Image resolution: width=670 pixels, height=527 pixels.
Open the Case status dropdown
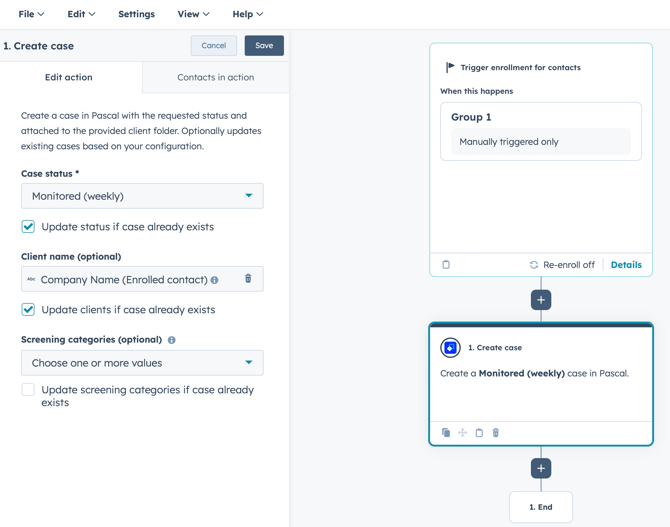click(x=142, y=196)
